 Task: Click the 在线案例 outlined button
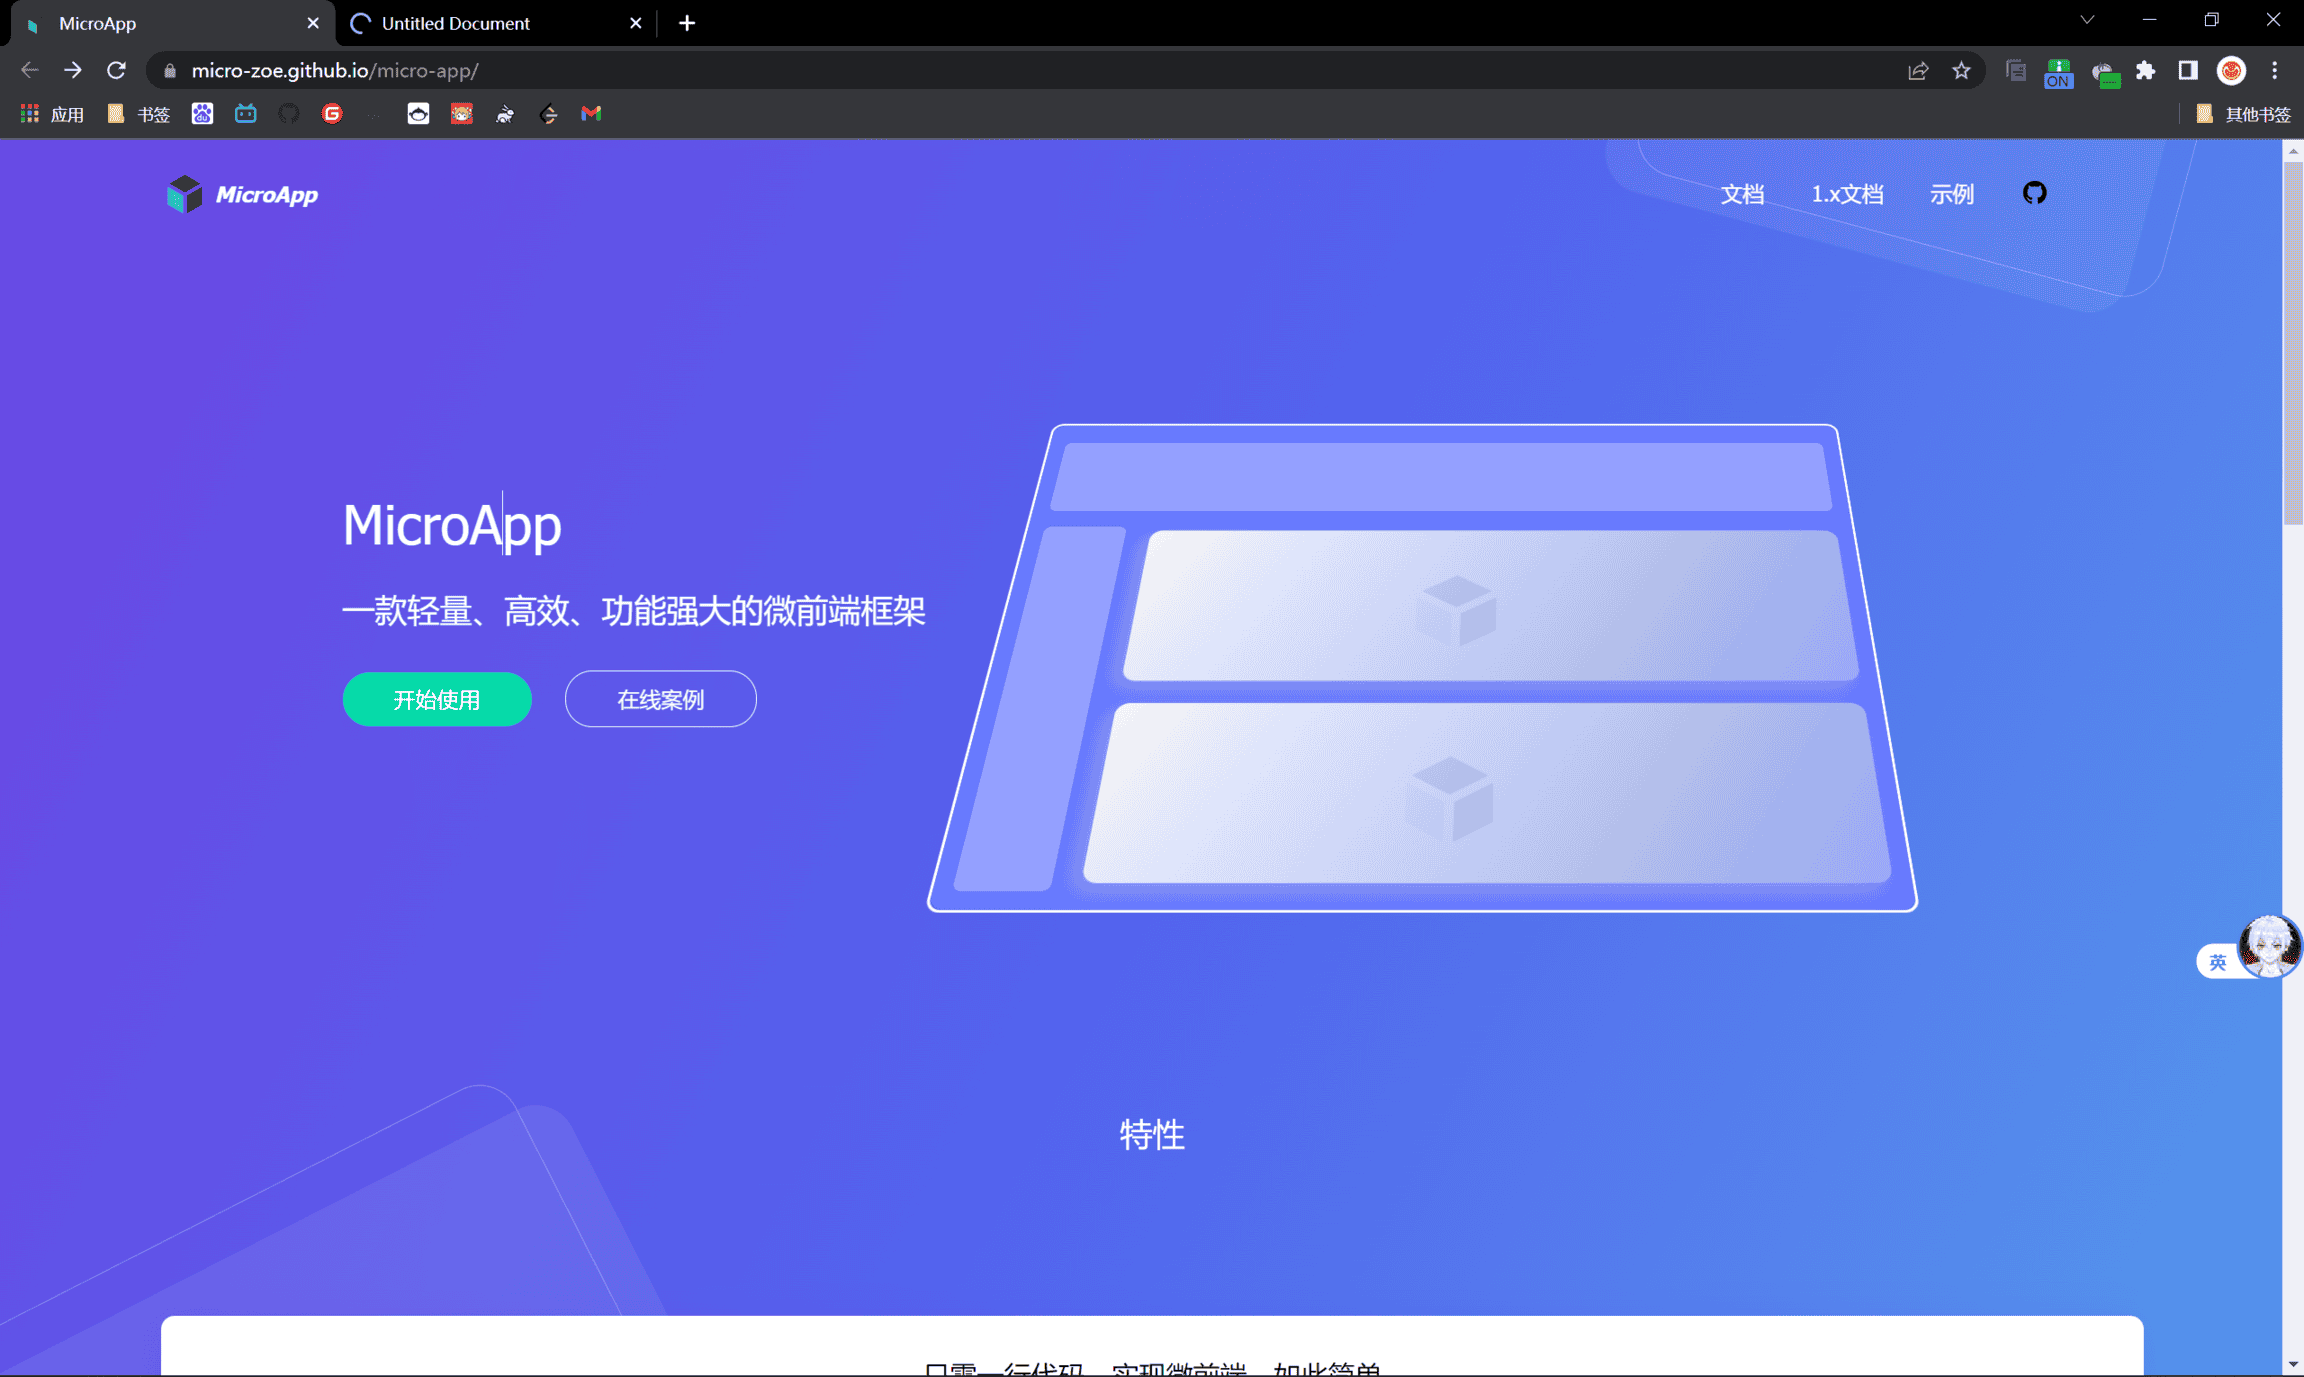click(x=660, y=699)
